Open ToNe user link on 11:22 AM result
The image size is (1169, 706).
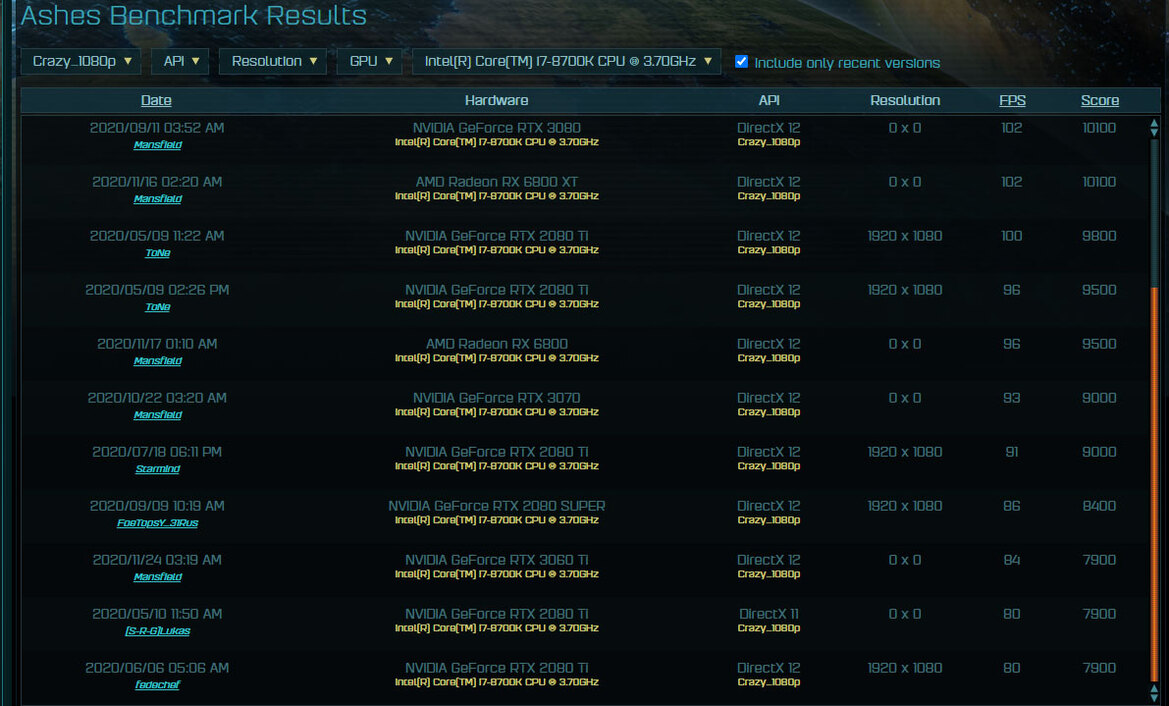point(157,253)
